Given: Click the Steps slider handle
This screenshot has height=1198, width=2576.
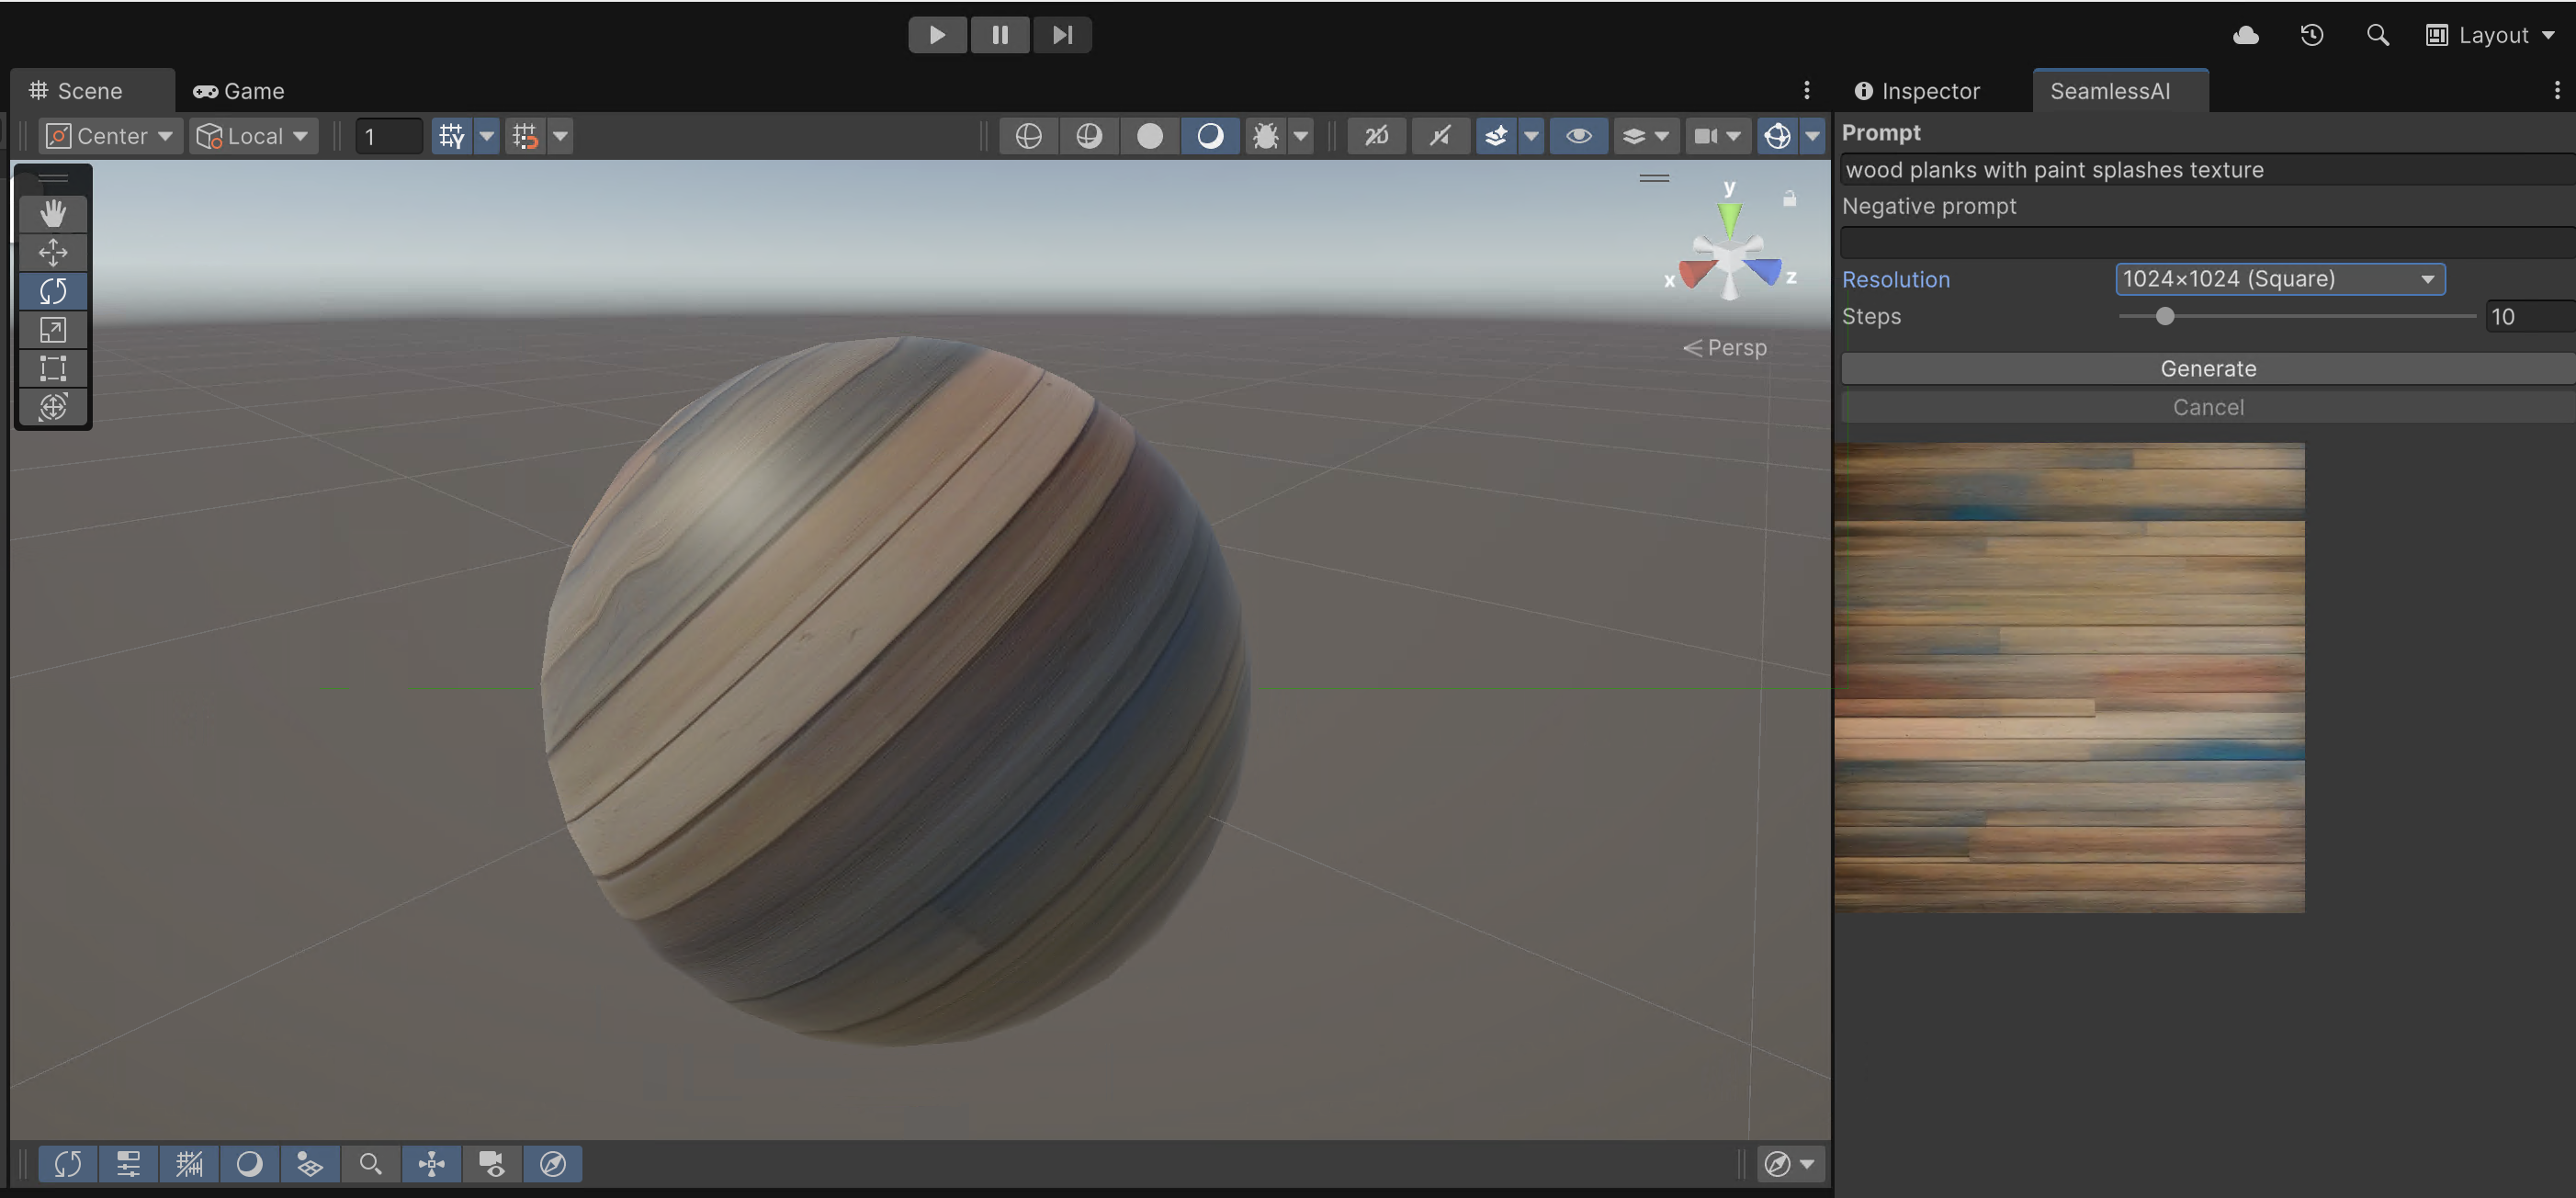Looking at the screenshot, I should tap(2164, 317).
